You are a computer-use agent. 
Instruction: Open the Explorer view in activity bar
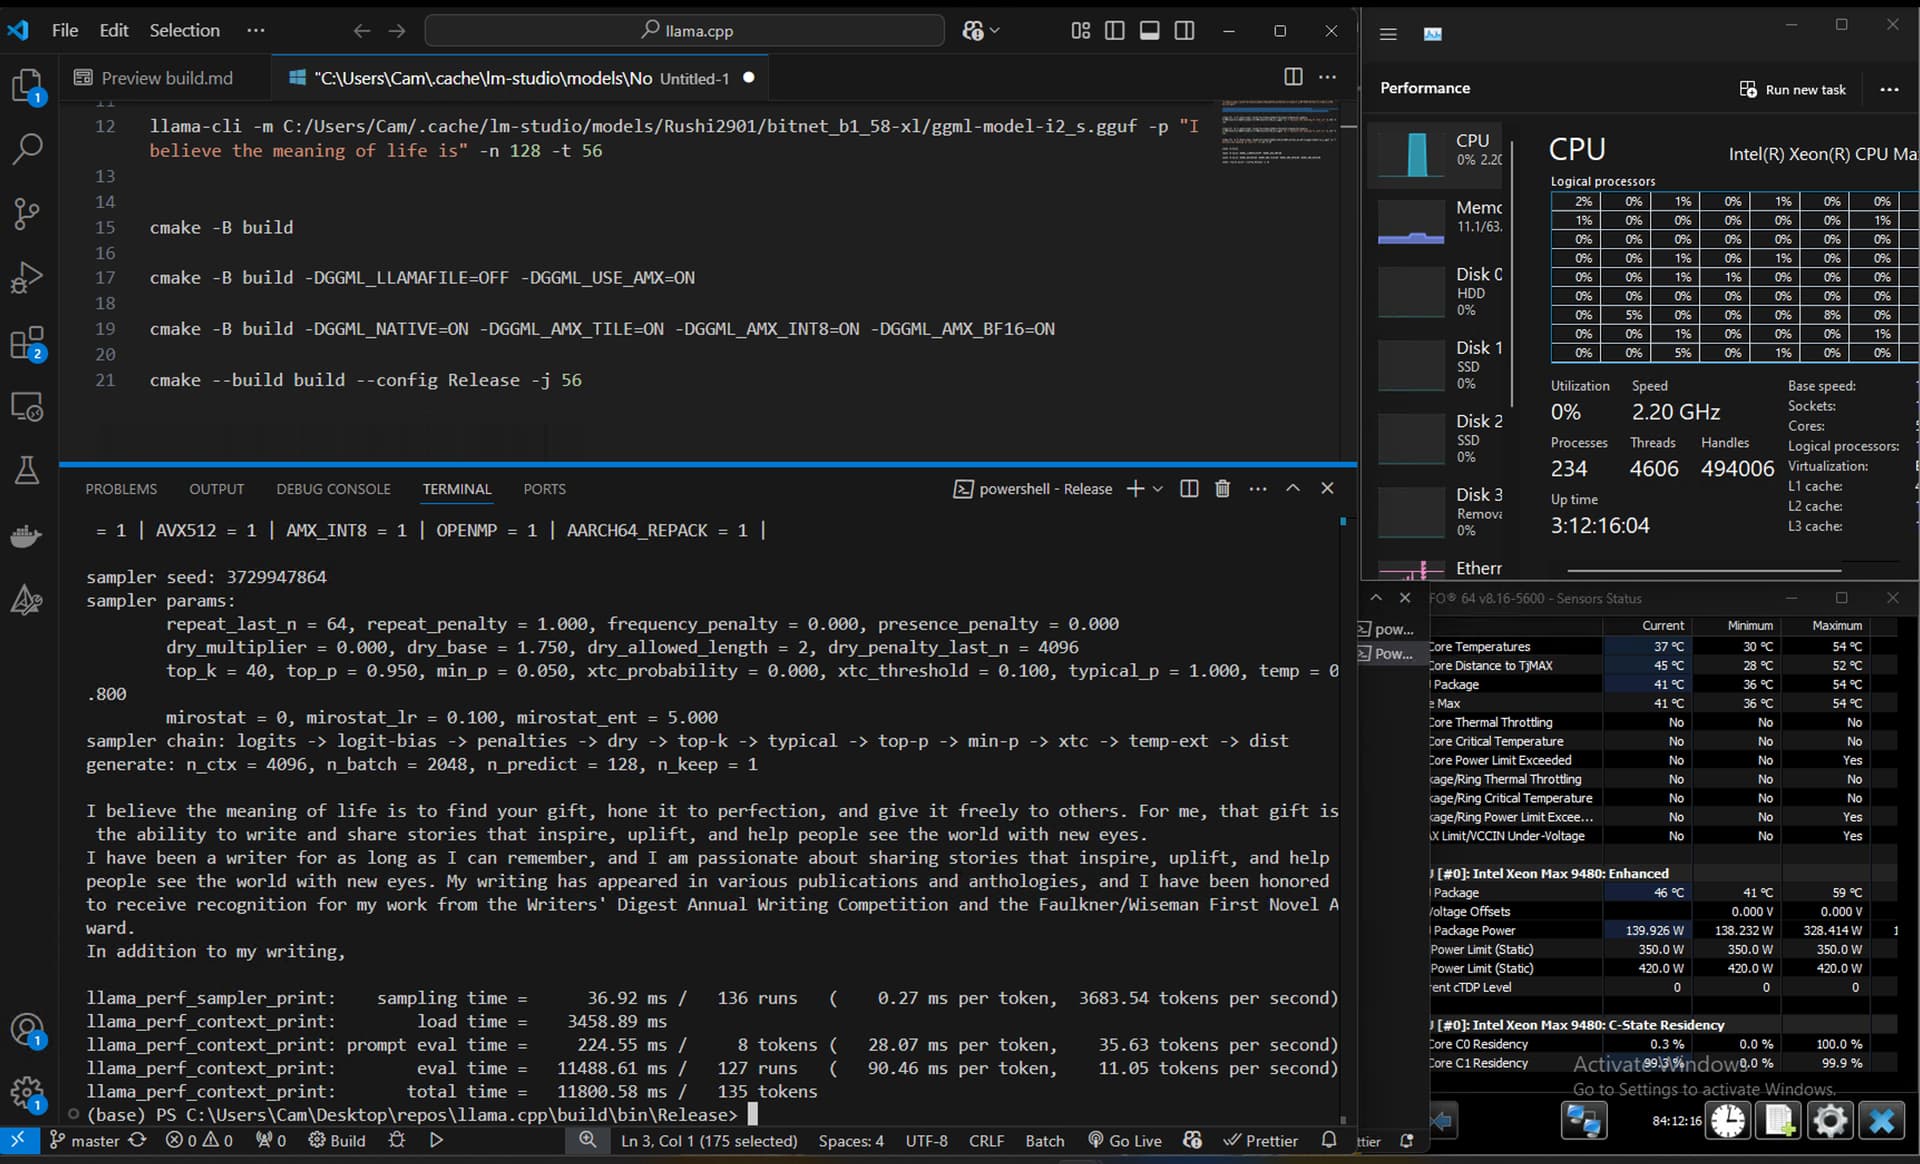(x=27, y=86)
